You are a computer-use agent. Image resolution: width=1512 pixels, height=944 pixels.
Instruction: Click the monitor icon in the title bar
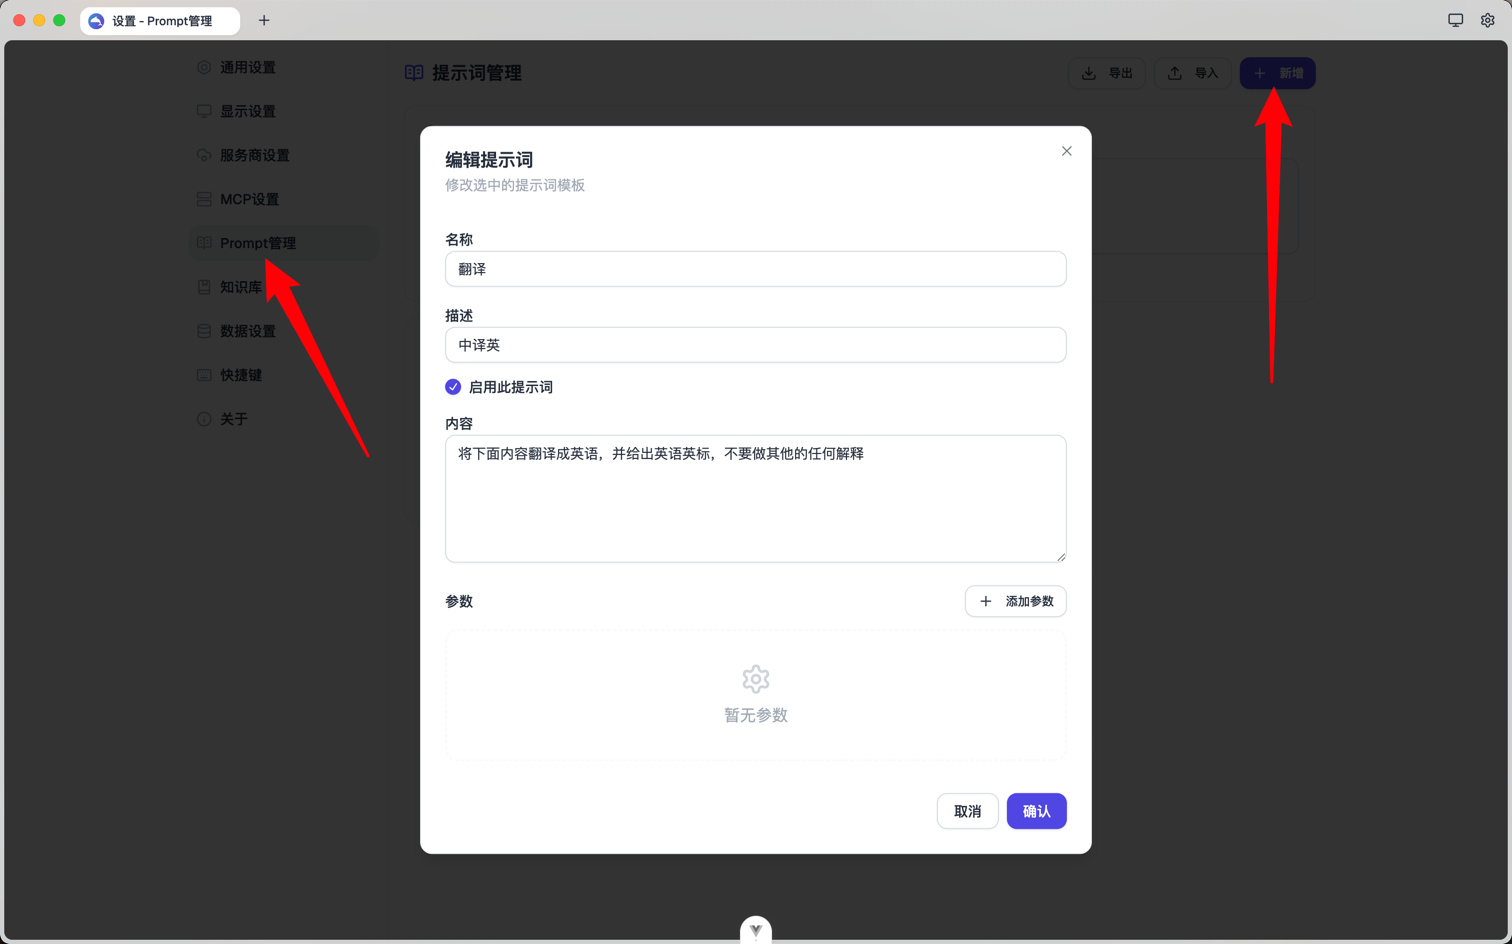(x=1456, y=20)
